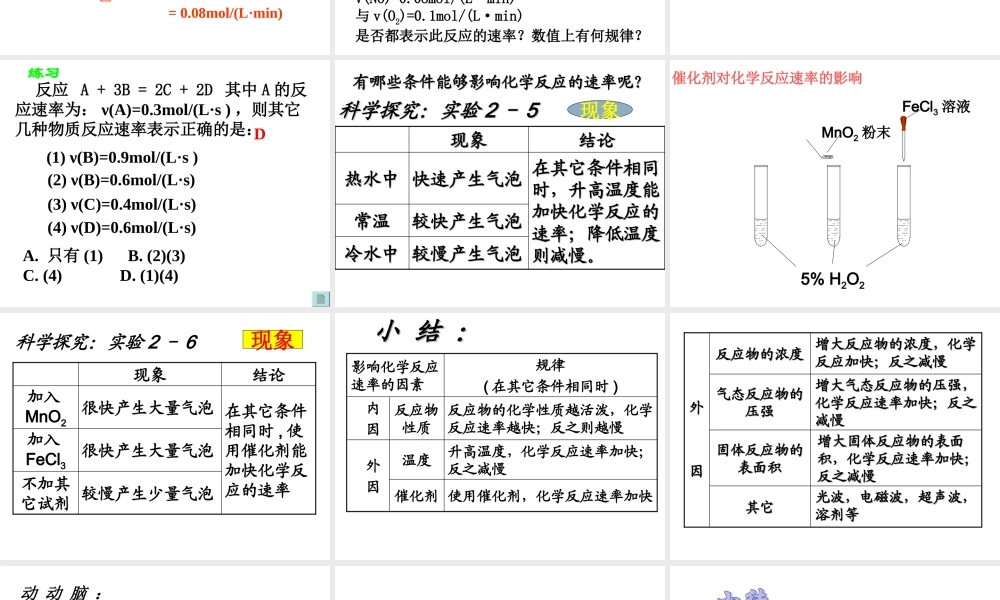Click the leftmost 5% H2O2 test tube

click(x=760, y=205)
